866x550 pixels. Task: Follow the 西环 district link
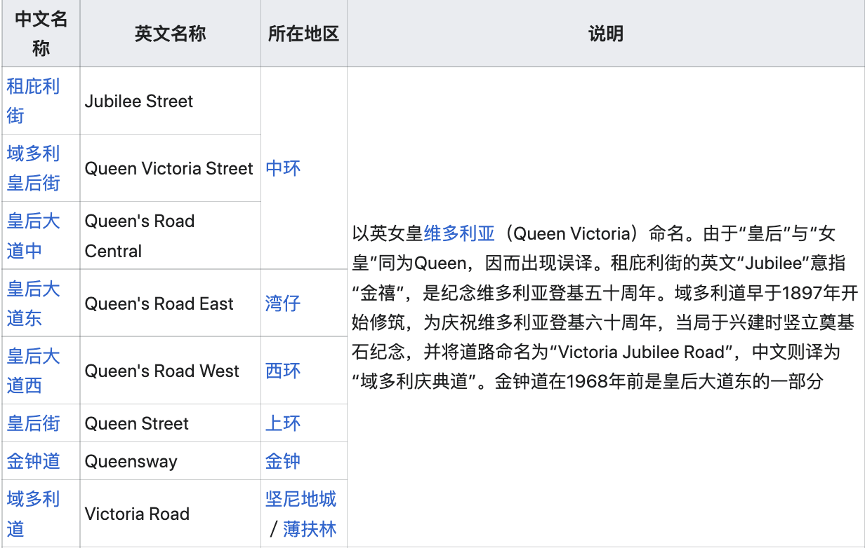283,371
